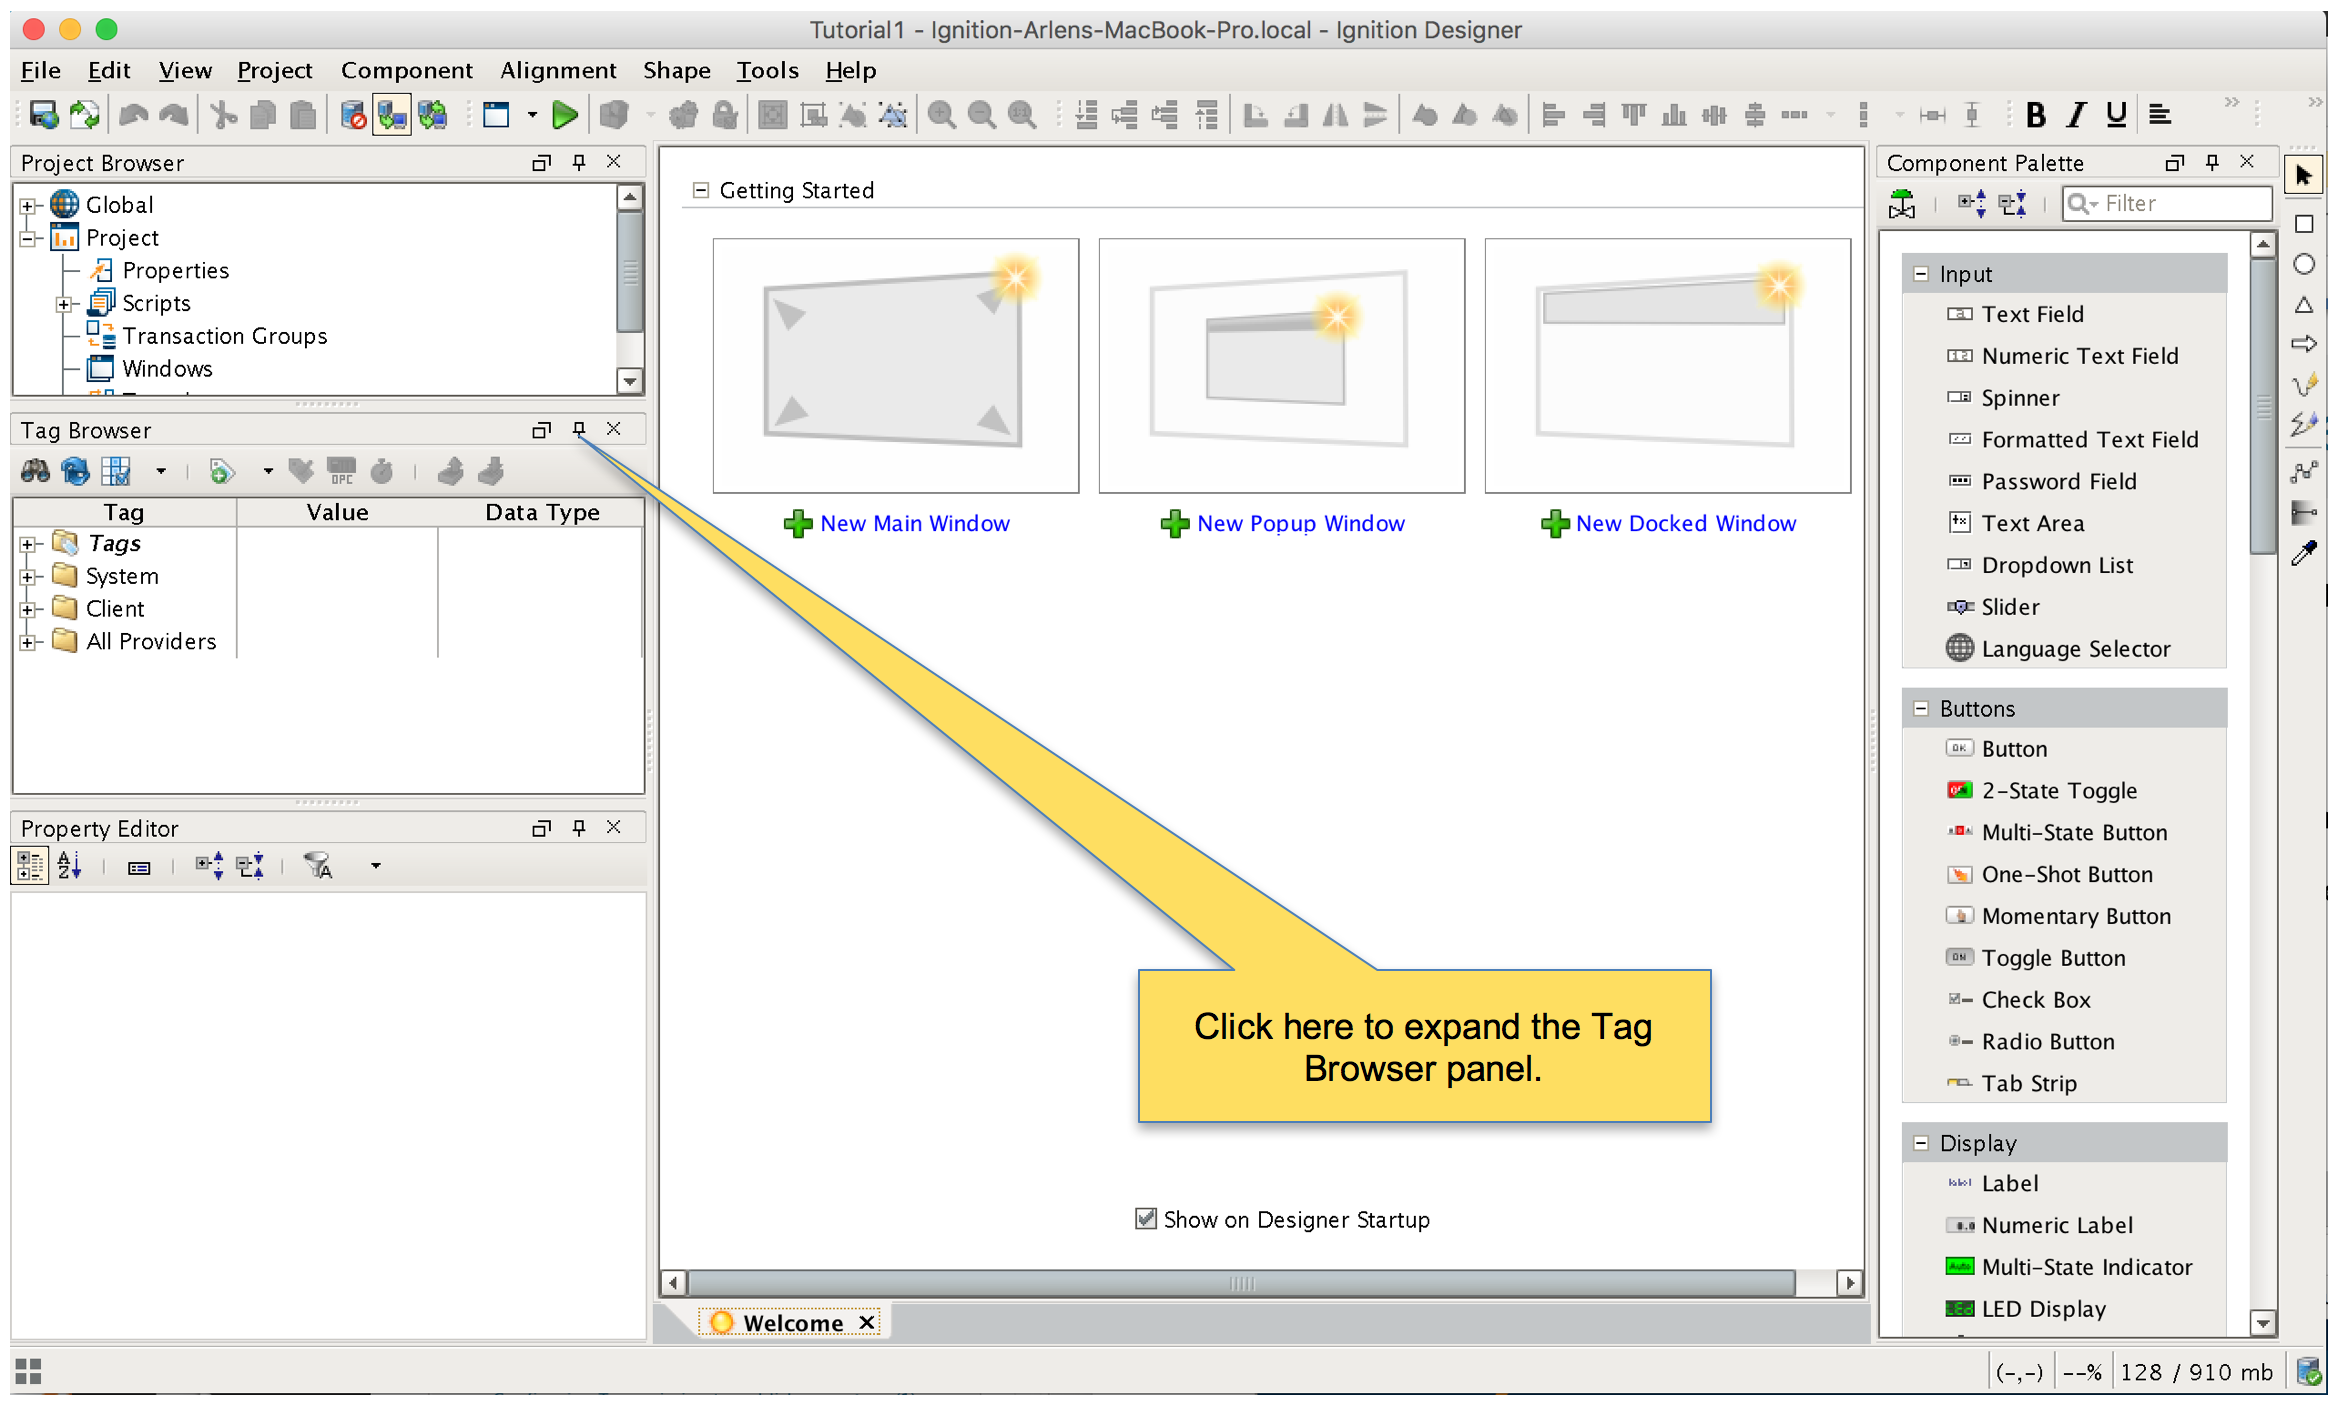Viewport: 2338px width, 1406px height.
Task: Expand the System folder in Tag Browser
Action: (28, 577)
